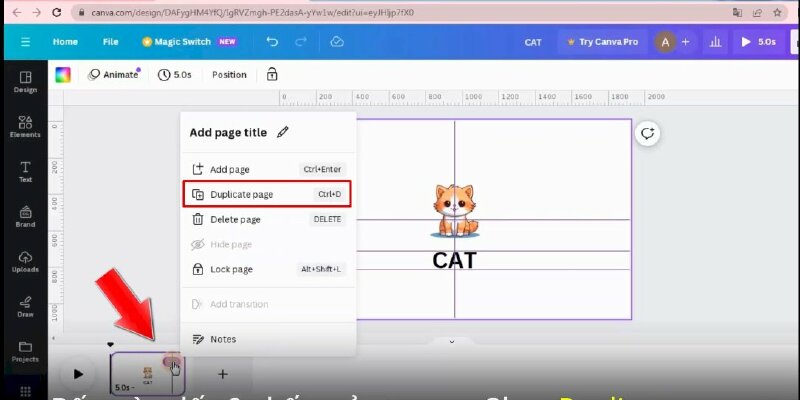Screen dimensions: 800x400
Task: Open the Draw tool
Action: 25,305
